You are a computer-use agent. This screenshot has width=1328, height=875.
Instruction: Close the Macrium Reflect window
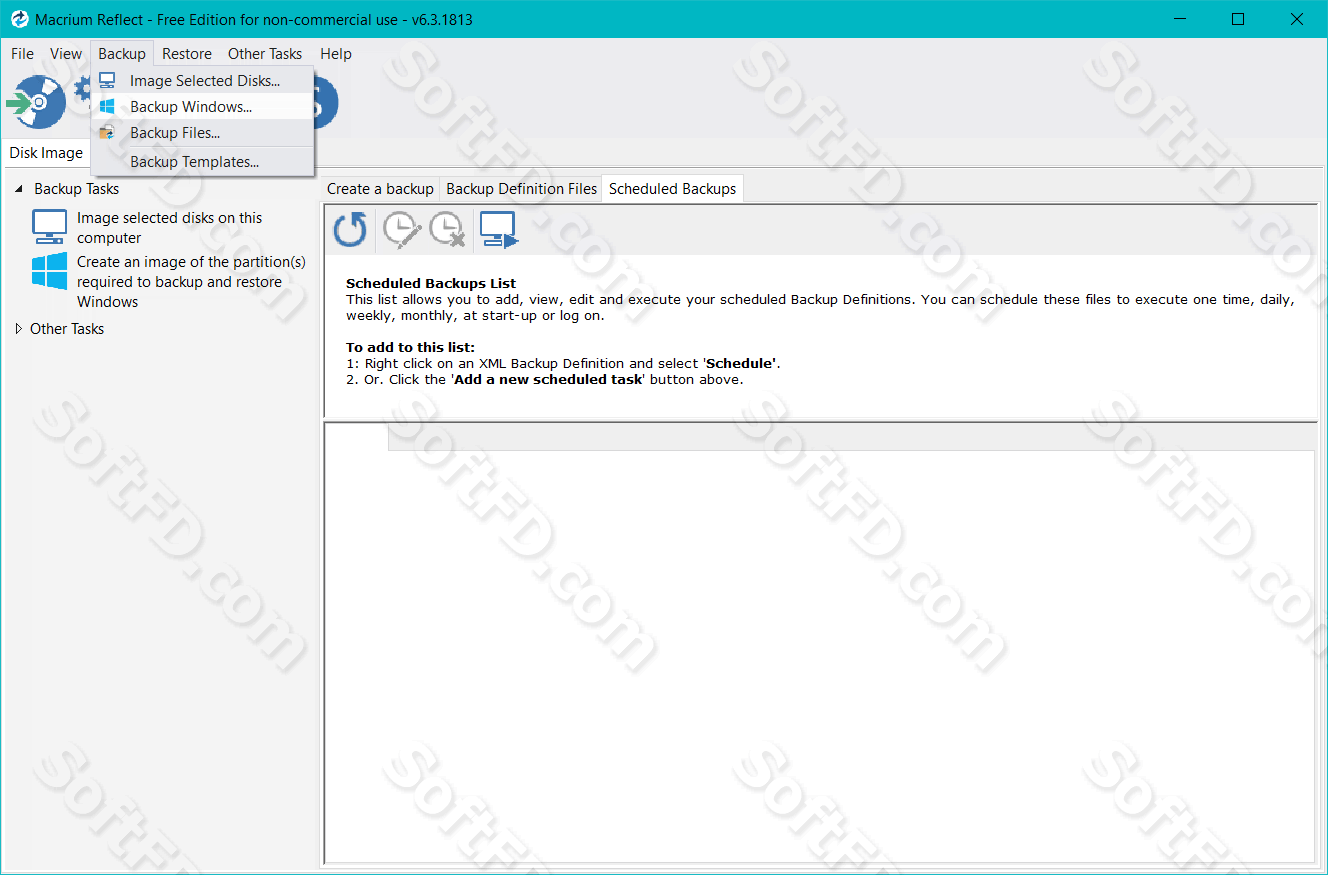[1297, 19]
